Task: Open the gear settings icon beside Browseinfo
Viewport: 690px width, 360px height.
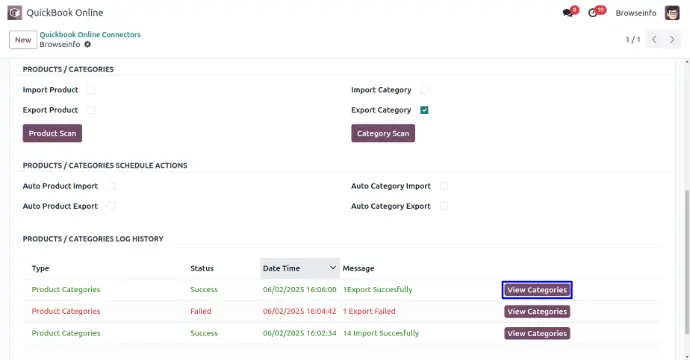Action: 88,44
